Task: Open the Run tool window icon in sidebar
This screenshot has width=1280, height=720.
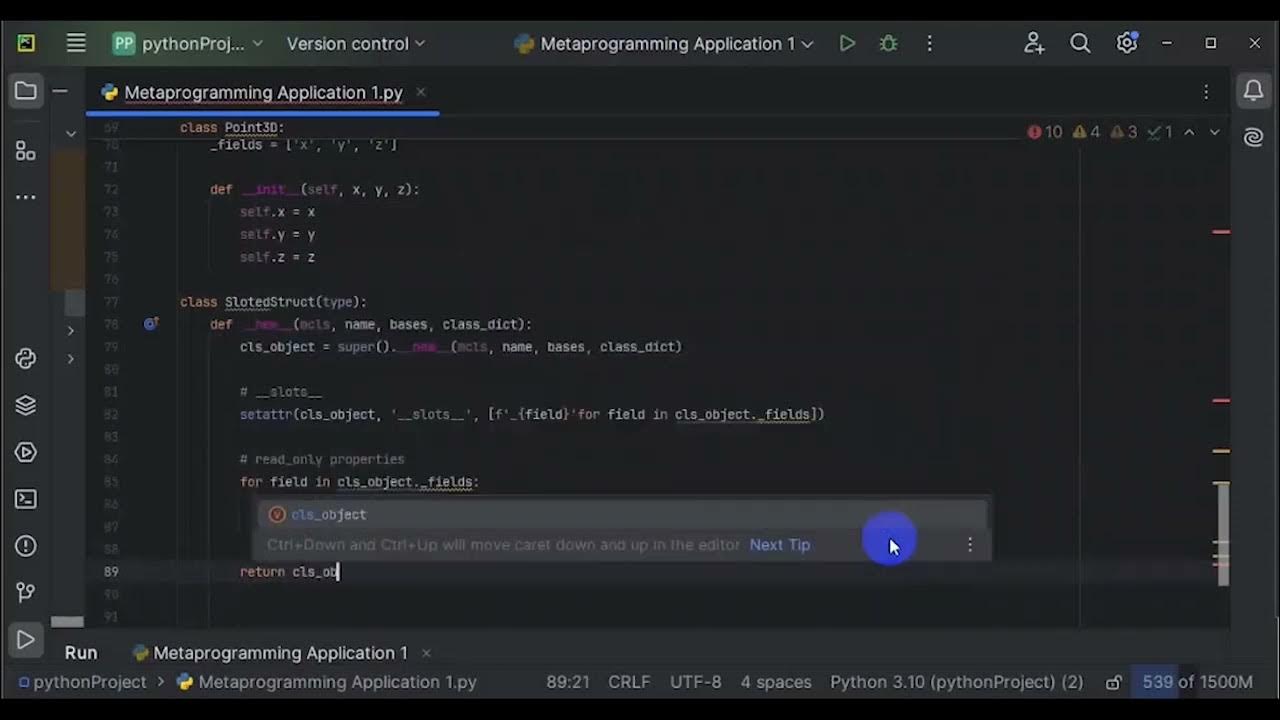Action: (26, 640)
